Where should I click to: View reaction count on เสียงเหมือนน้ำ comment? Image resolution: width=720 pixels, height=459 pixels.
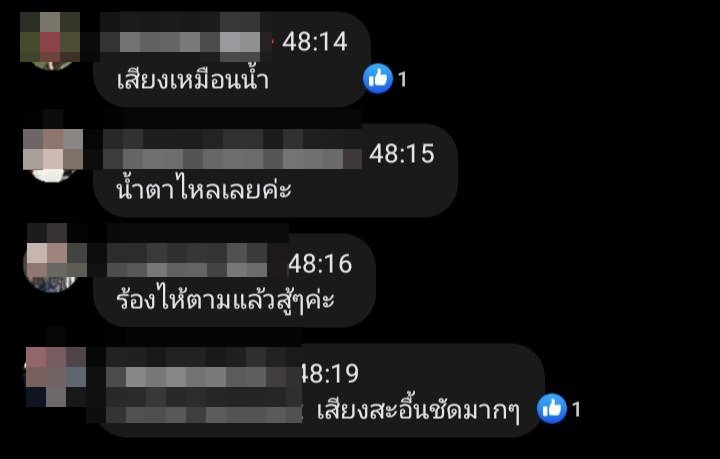[402, 79]
